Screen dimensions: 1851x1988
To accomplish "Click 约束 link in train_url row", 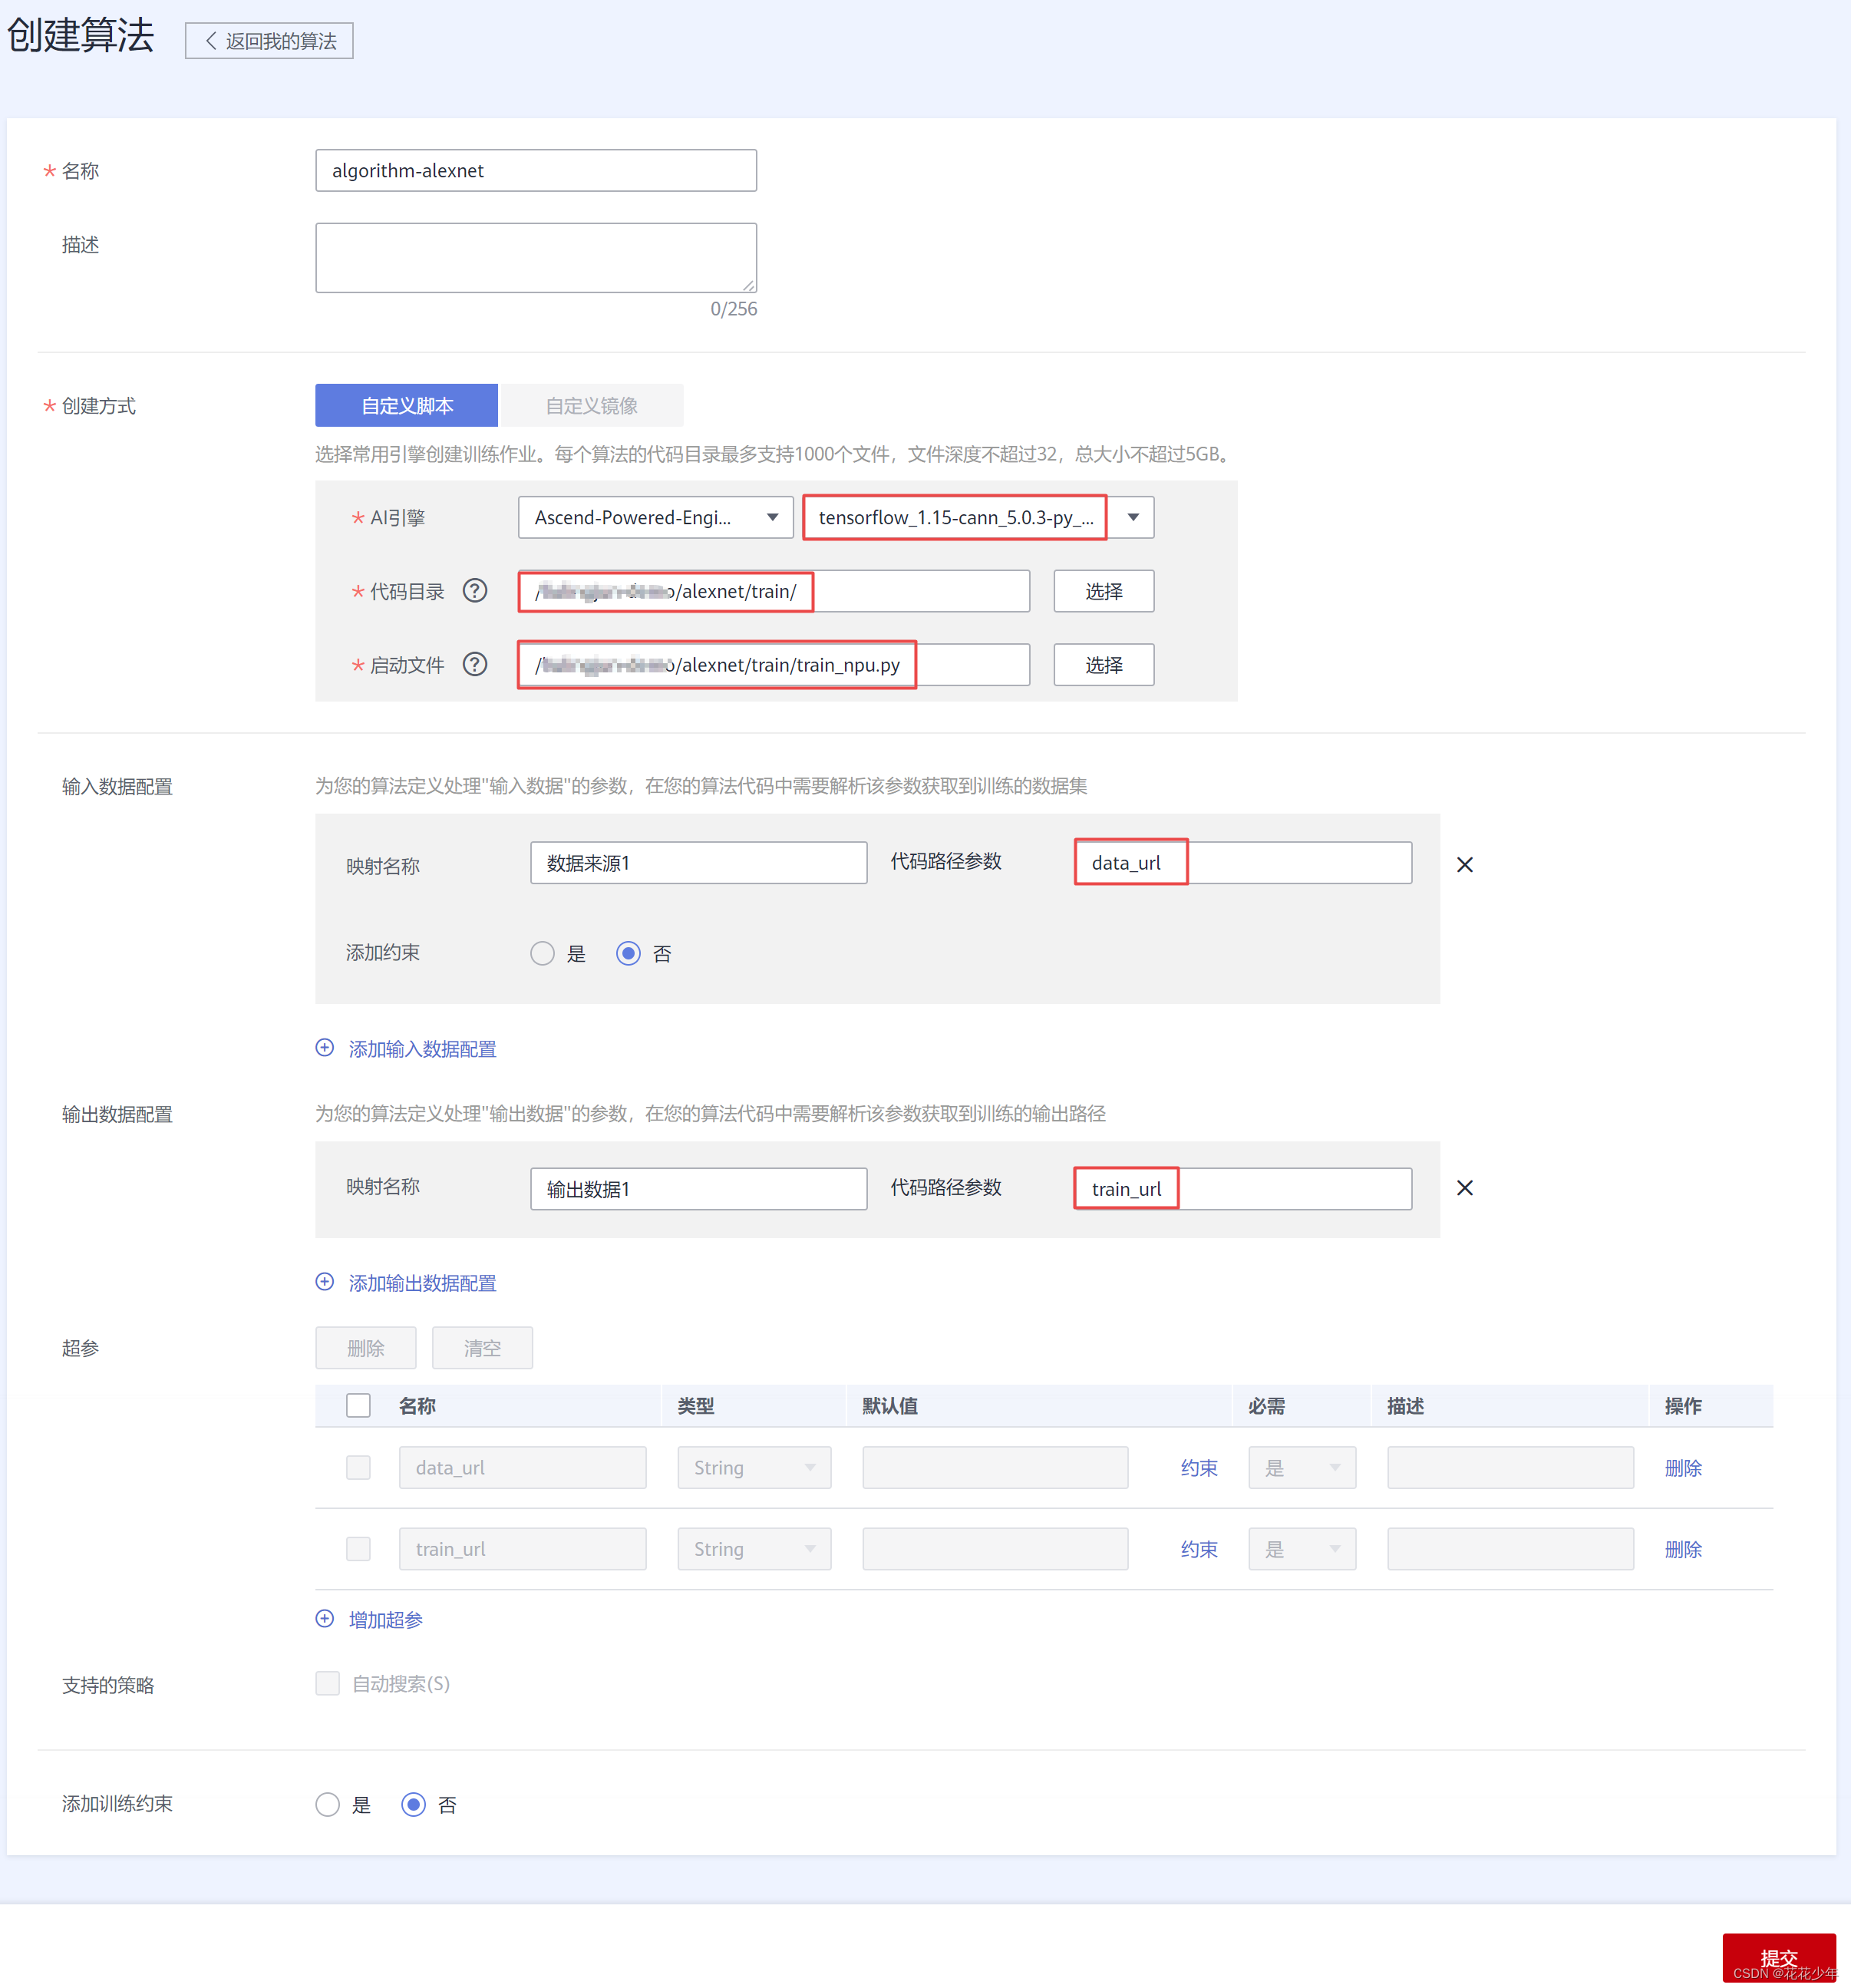I will pos(1199,1549).
